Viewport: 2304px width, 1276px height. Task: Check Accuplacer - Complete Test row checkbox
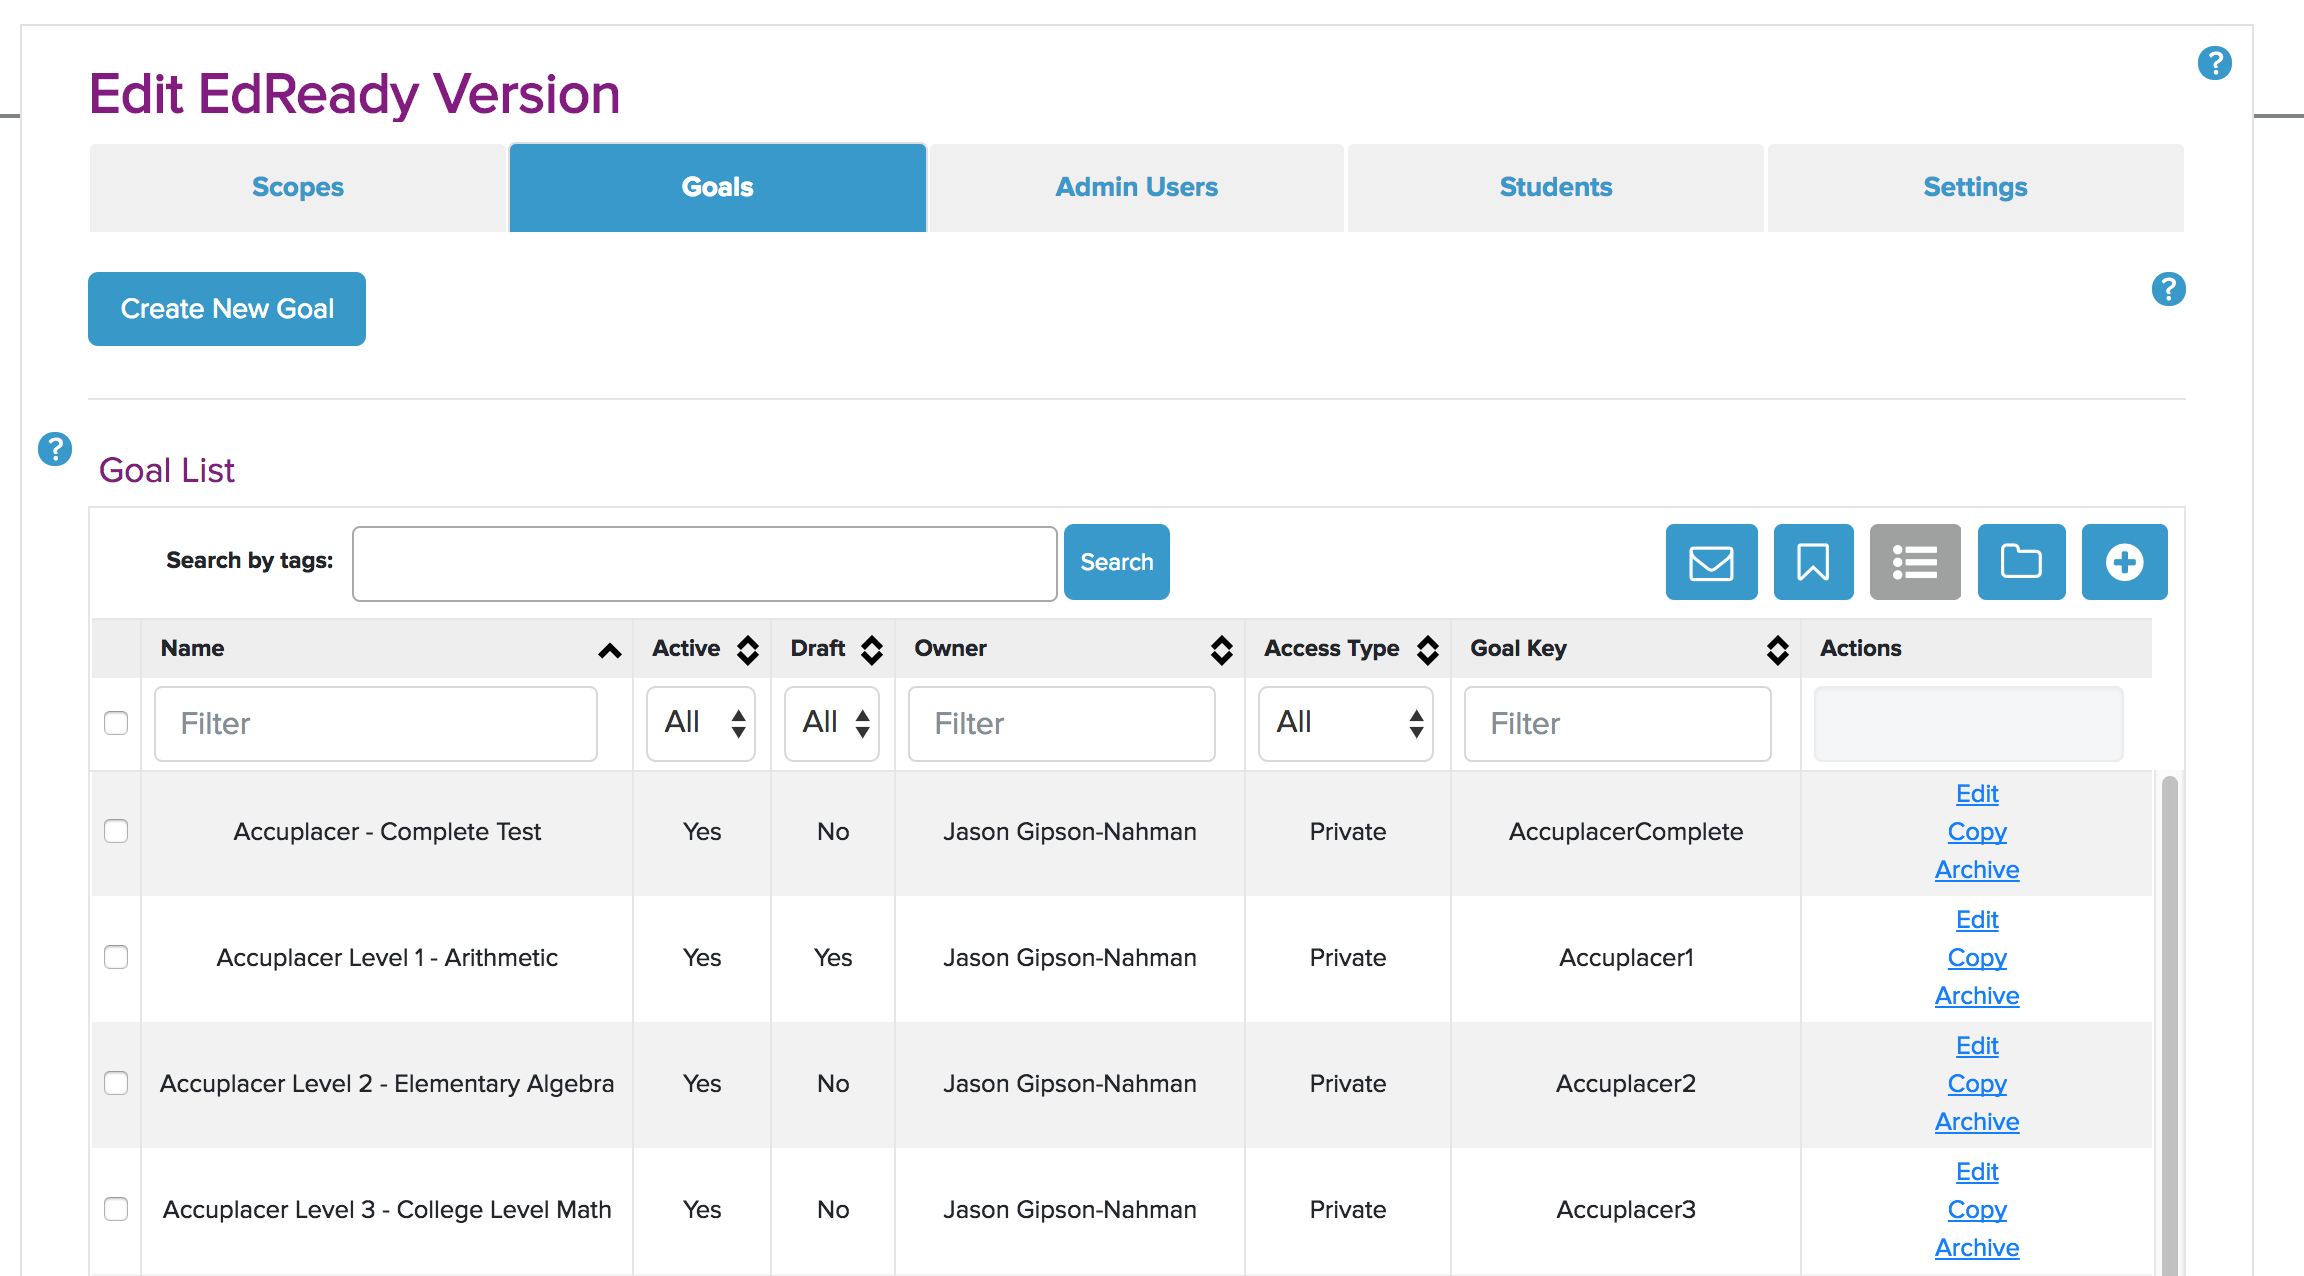(116, 831)
